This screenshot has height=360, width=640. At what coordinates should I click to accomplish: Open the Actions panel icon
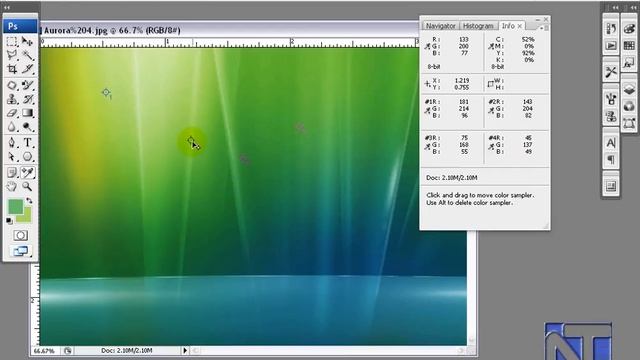611,45
